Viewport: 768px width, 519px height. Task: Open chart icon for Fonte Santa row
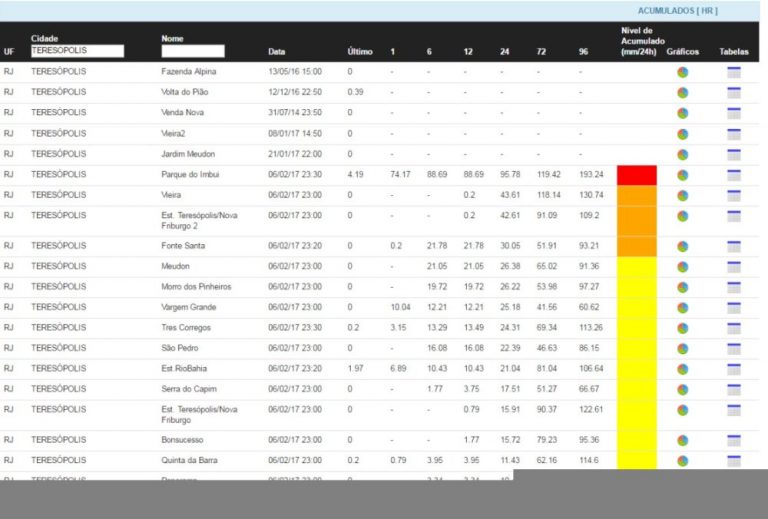[x=682, y=246]
